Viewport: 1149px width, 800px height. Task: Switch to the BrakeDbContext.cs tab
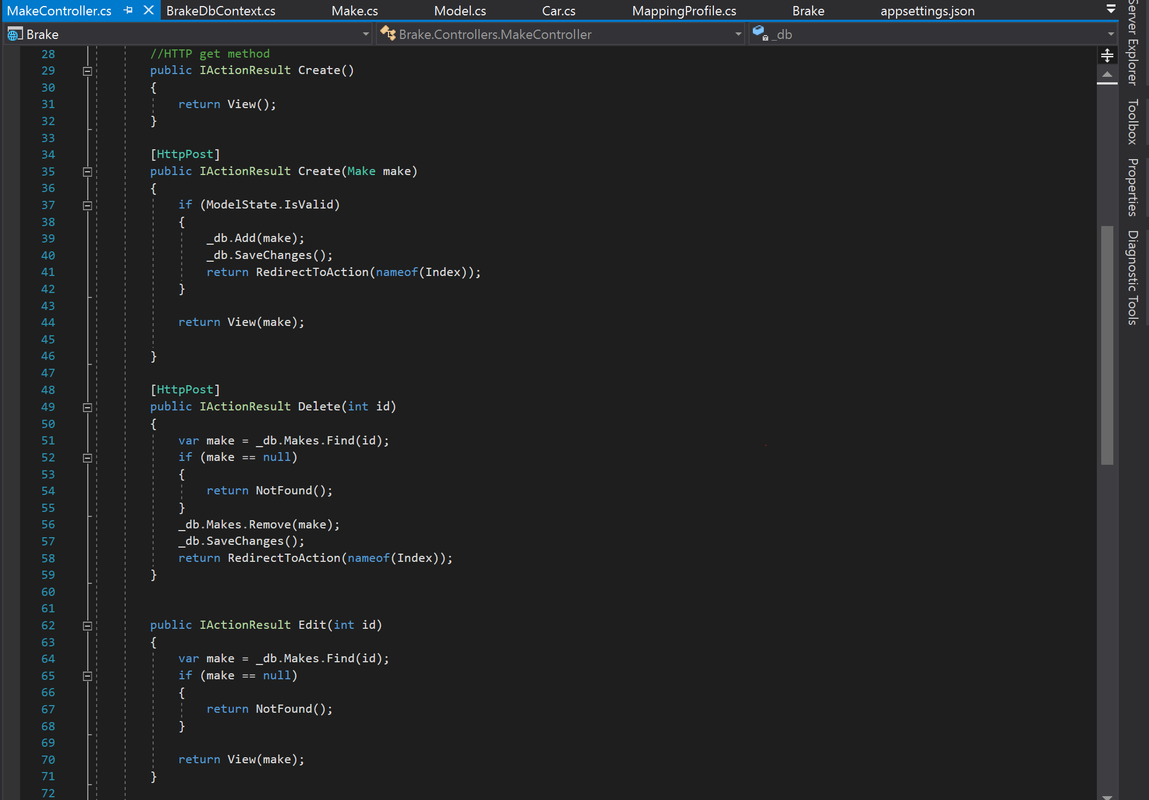tap(221, 10)
